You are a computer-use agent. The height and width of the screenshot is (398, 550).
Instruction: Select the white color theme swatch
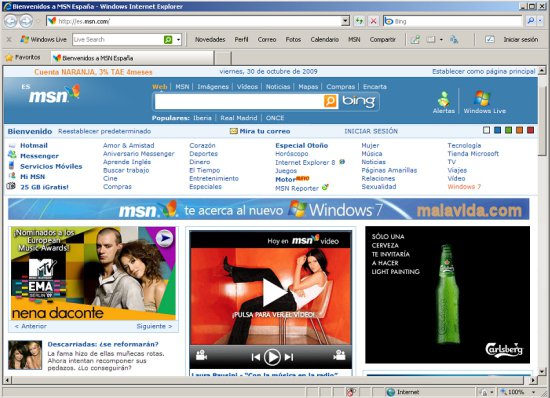(486, 130)
